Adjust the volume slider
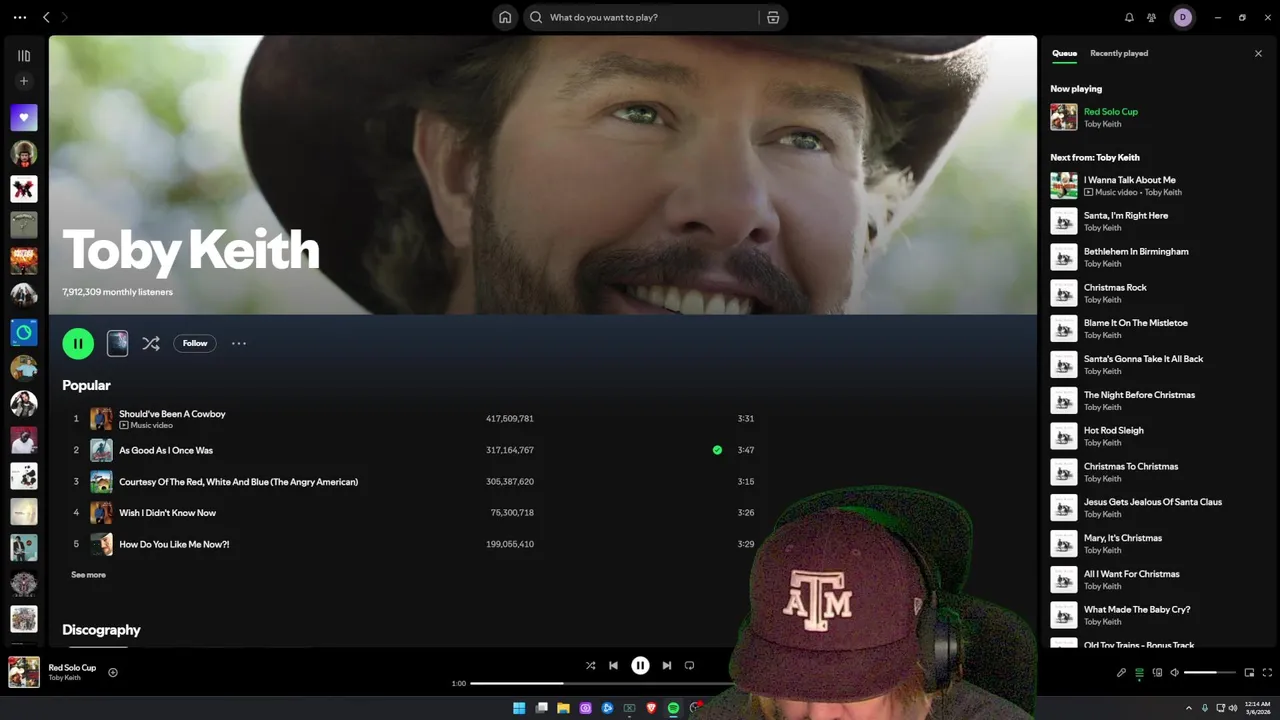 point(1210,673)
